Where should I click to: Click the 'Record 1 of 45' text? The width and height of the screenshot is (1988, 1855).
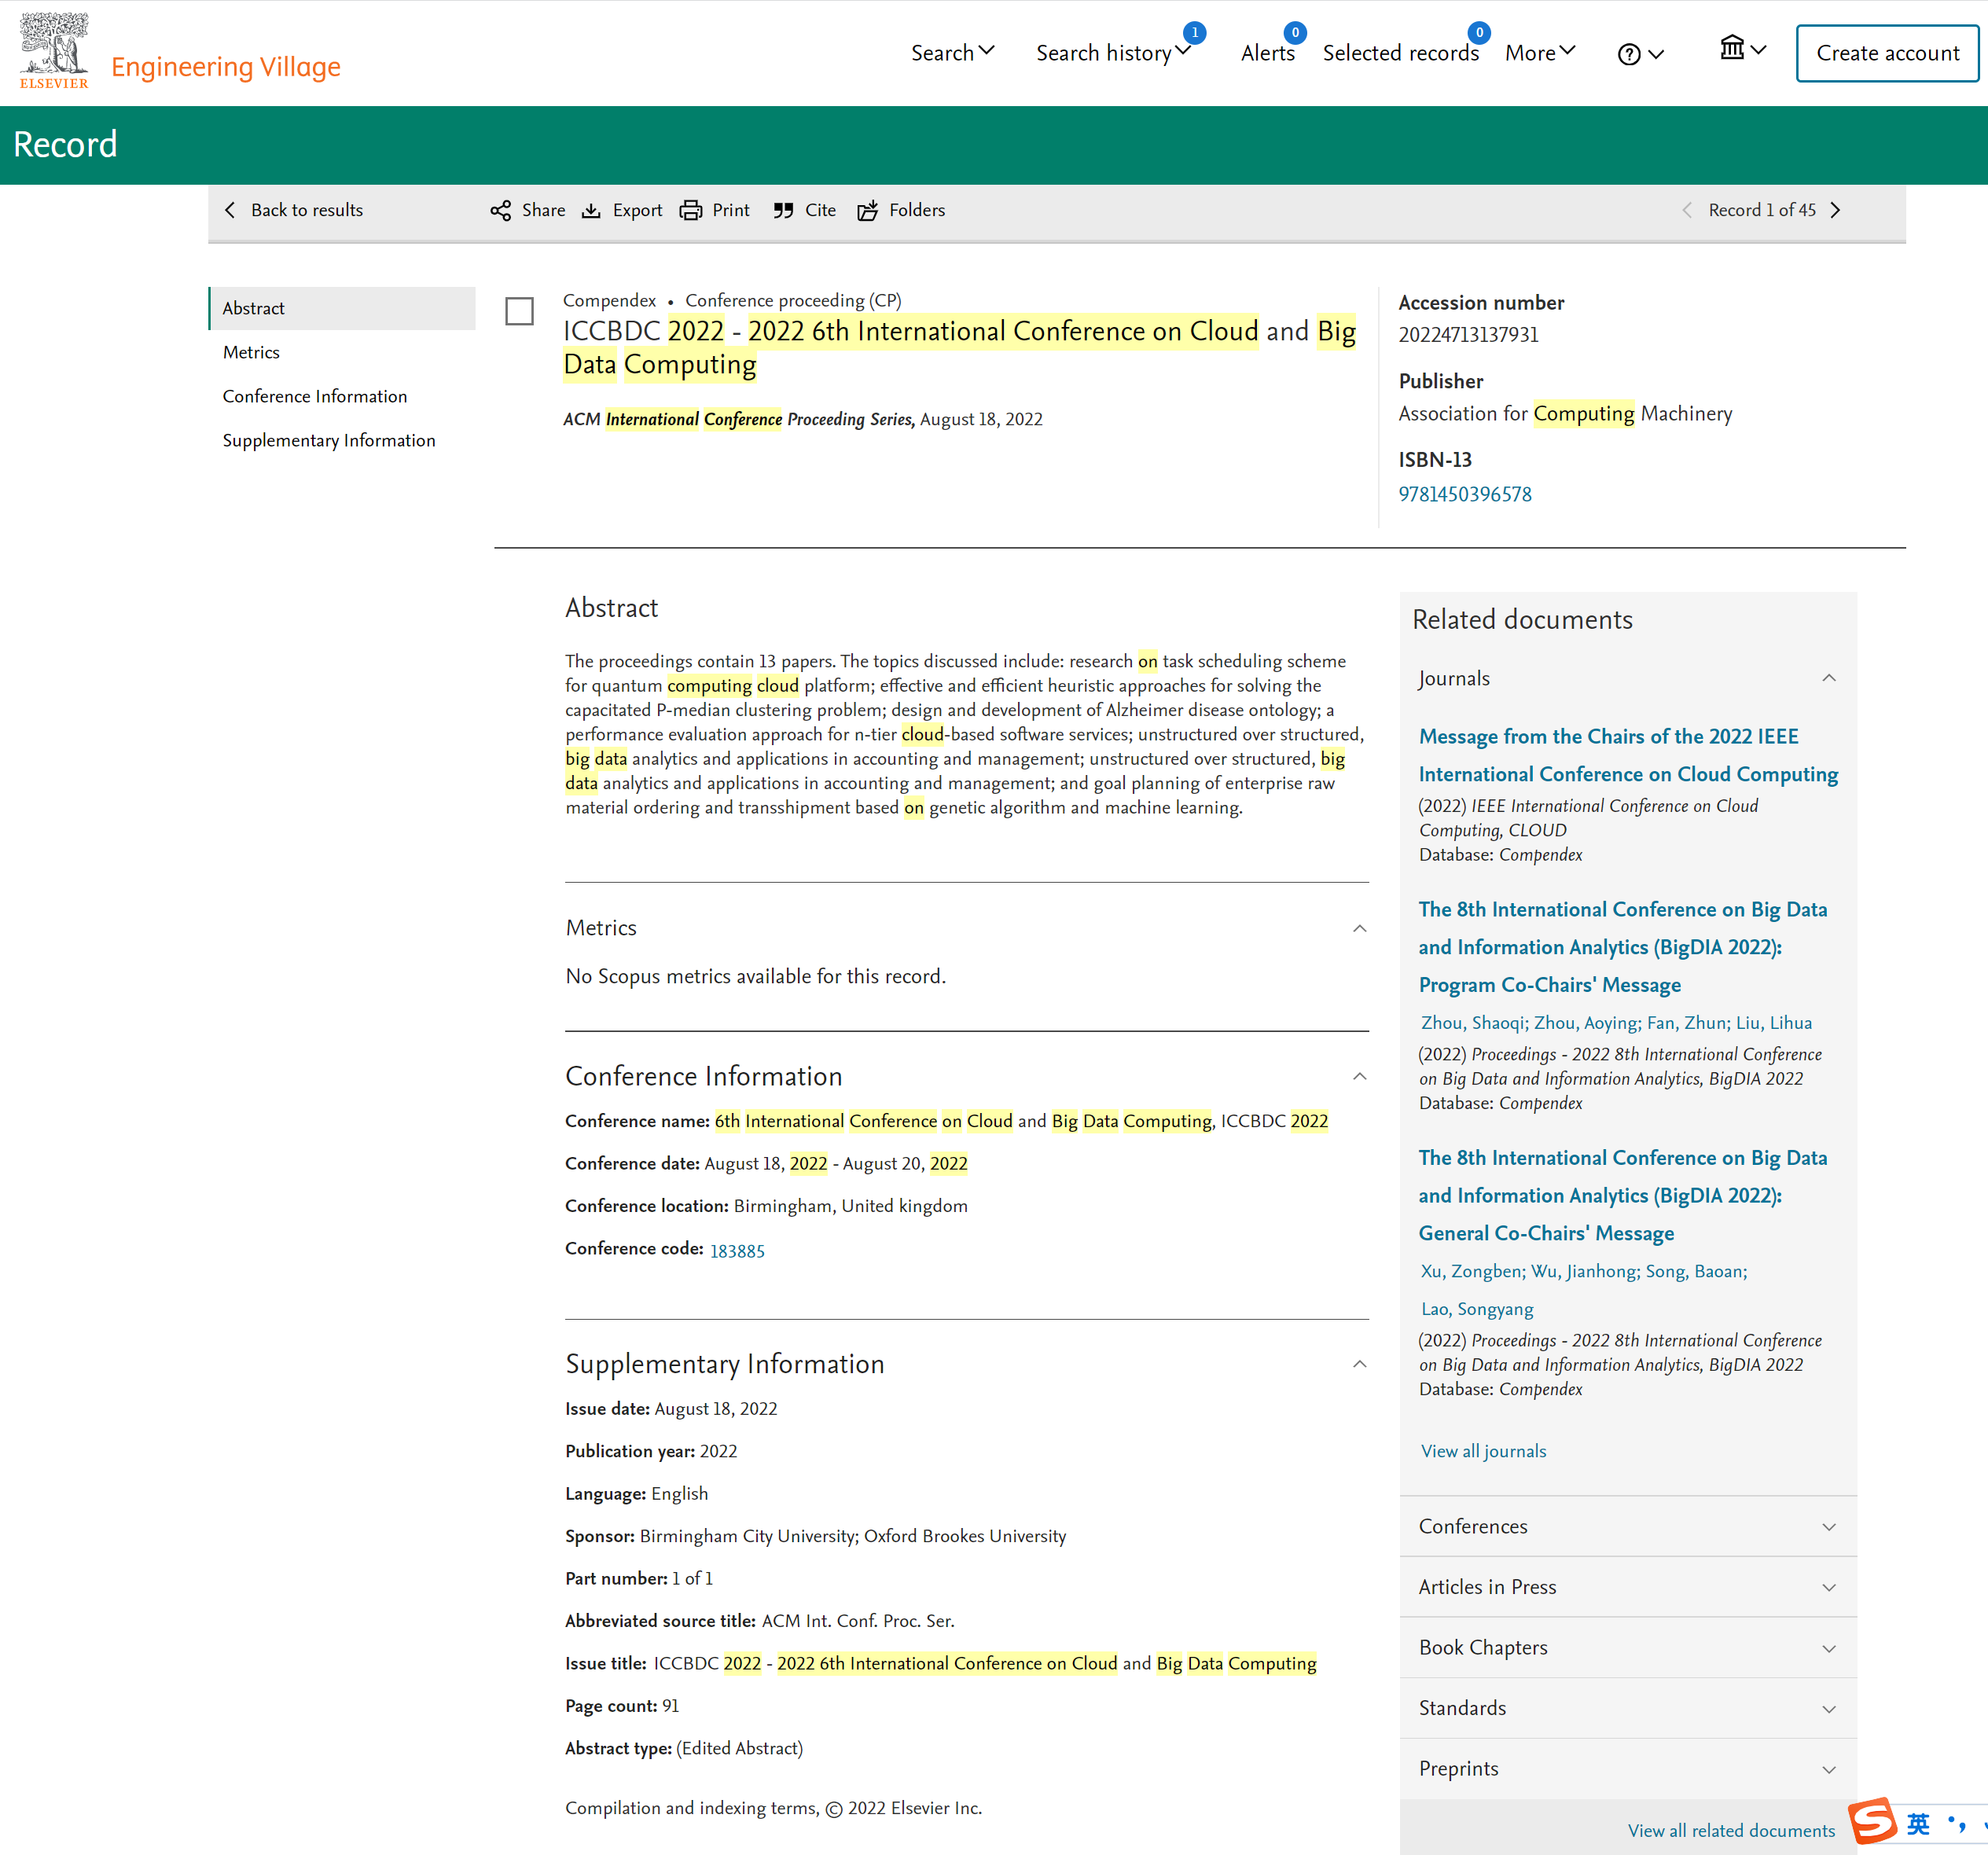pyautogui.click(x=1761, y=210)
